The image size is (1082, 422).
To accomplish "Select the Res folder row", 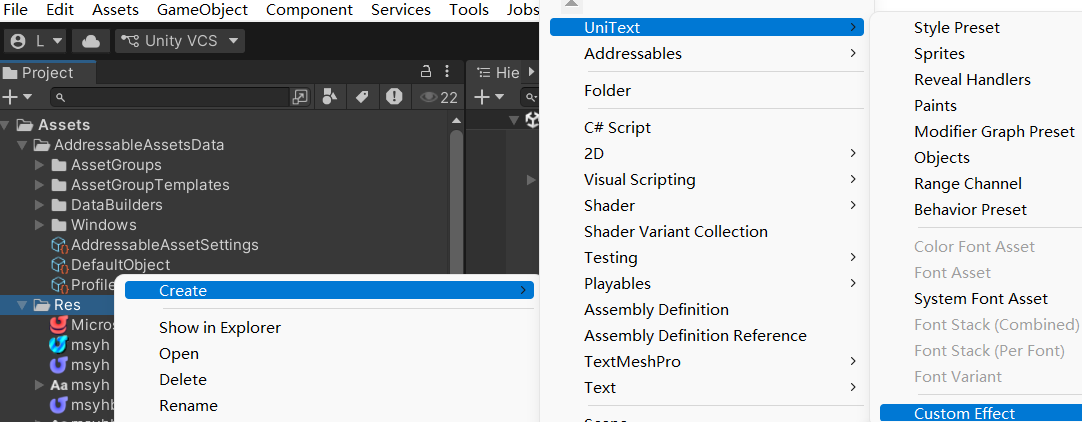I will (x=57, y=305).
